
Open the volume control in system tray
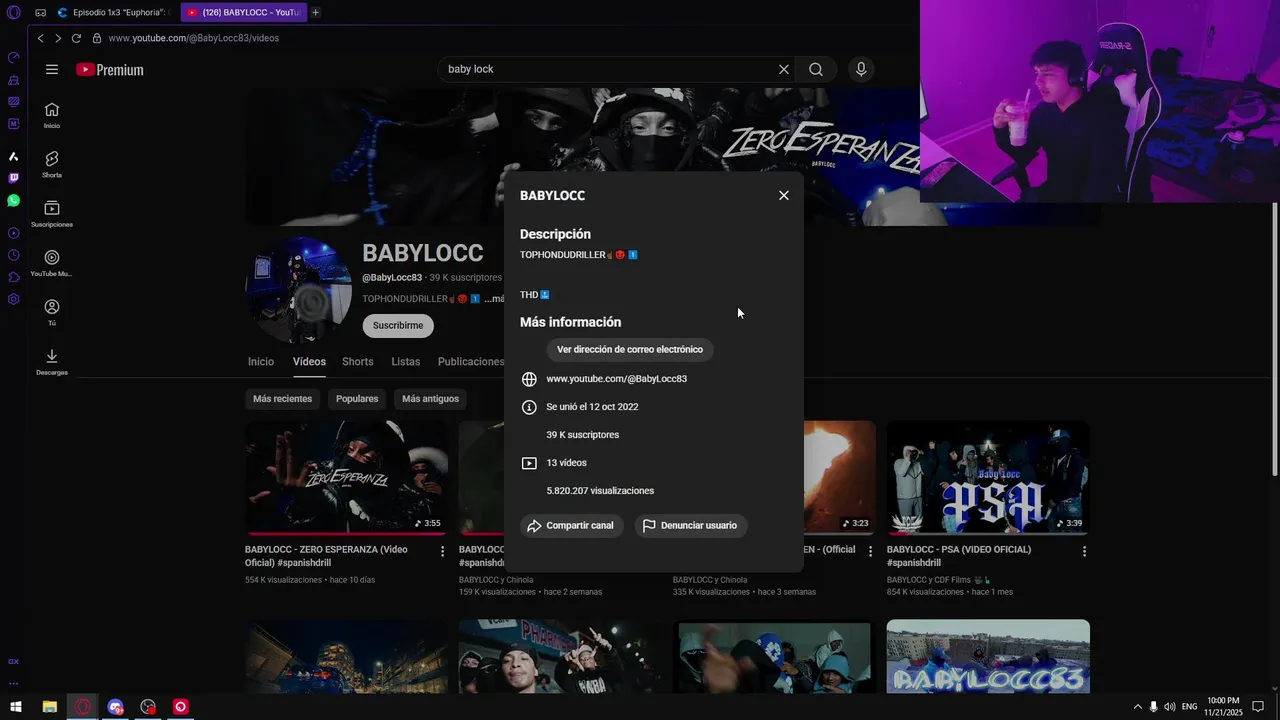point(1170,707)
